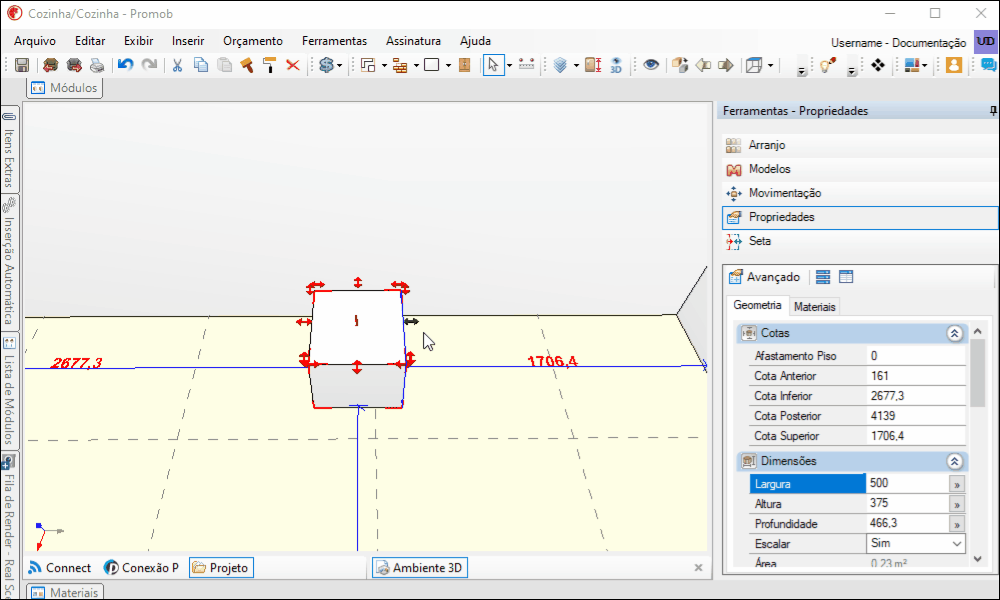Click the 3D view toolbar icon
1000x600 pixels.
(x=616, y=65)
